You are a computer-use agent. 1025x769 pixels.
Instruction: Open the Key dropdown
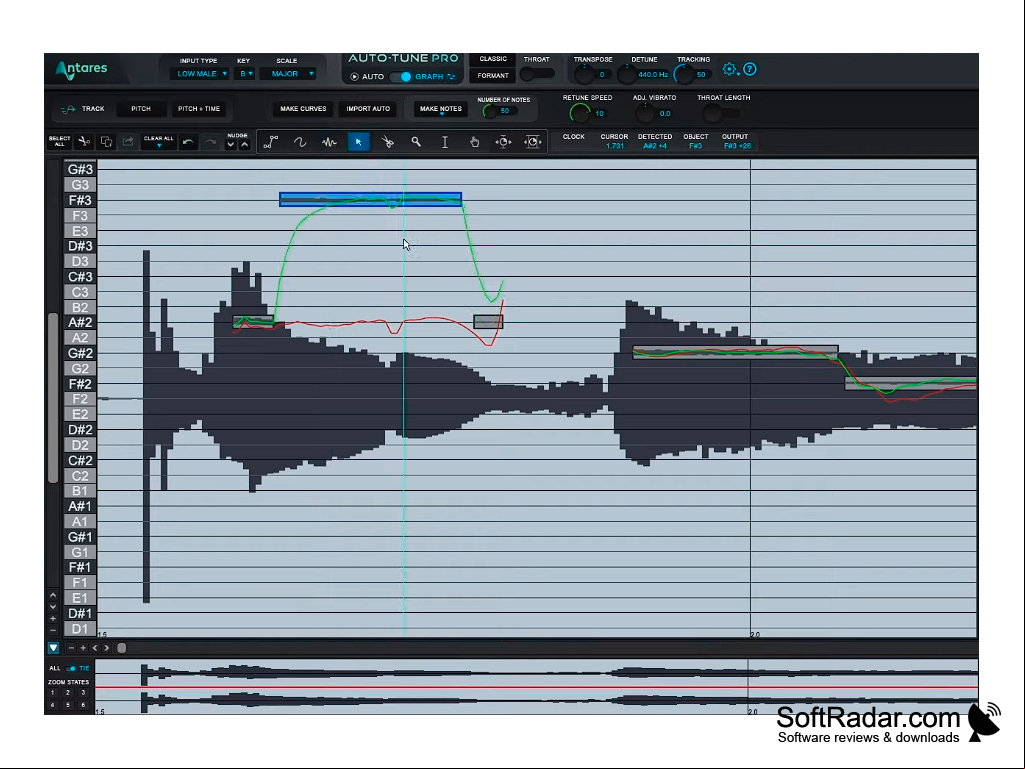[244, 74]
